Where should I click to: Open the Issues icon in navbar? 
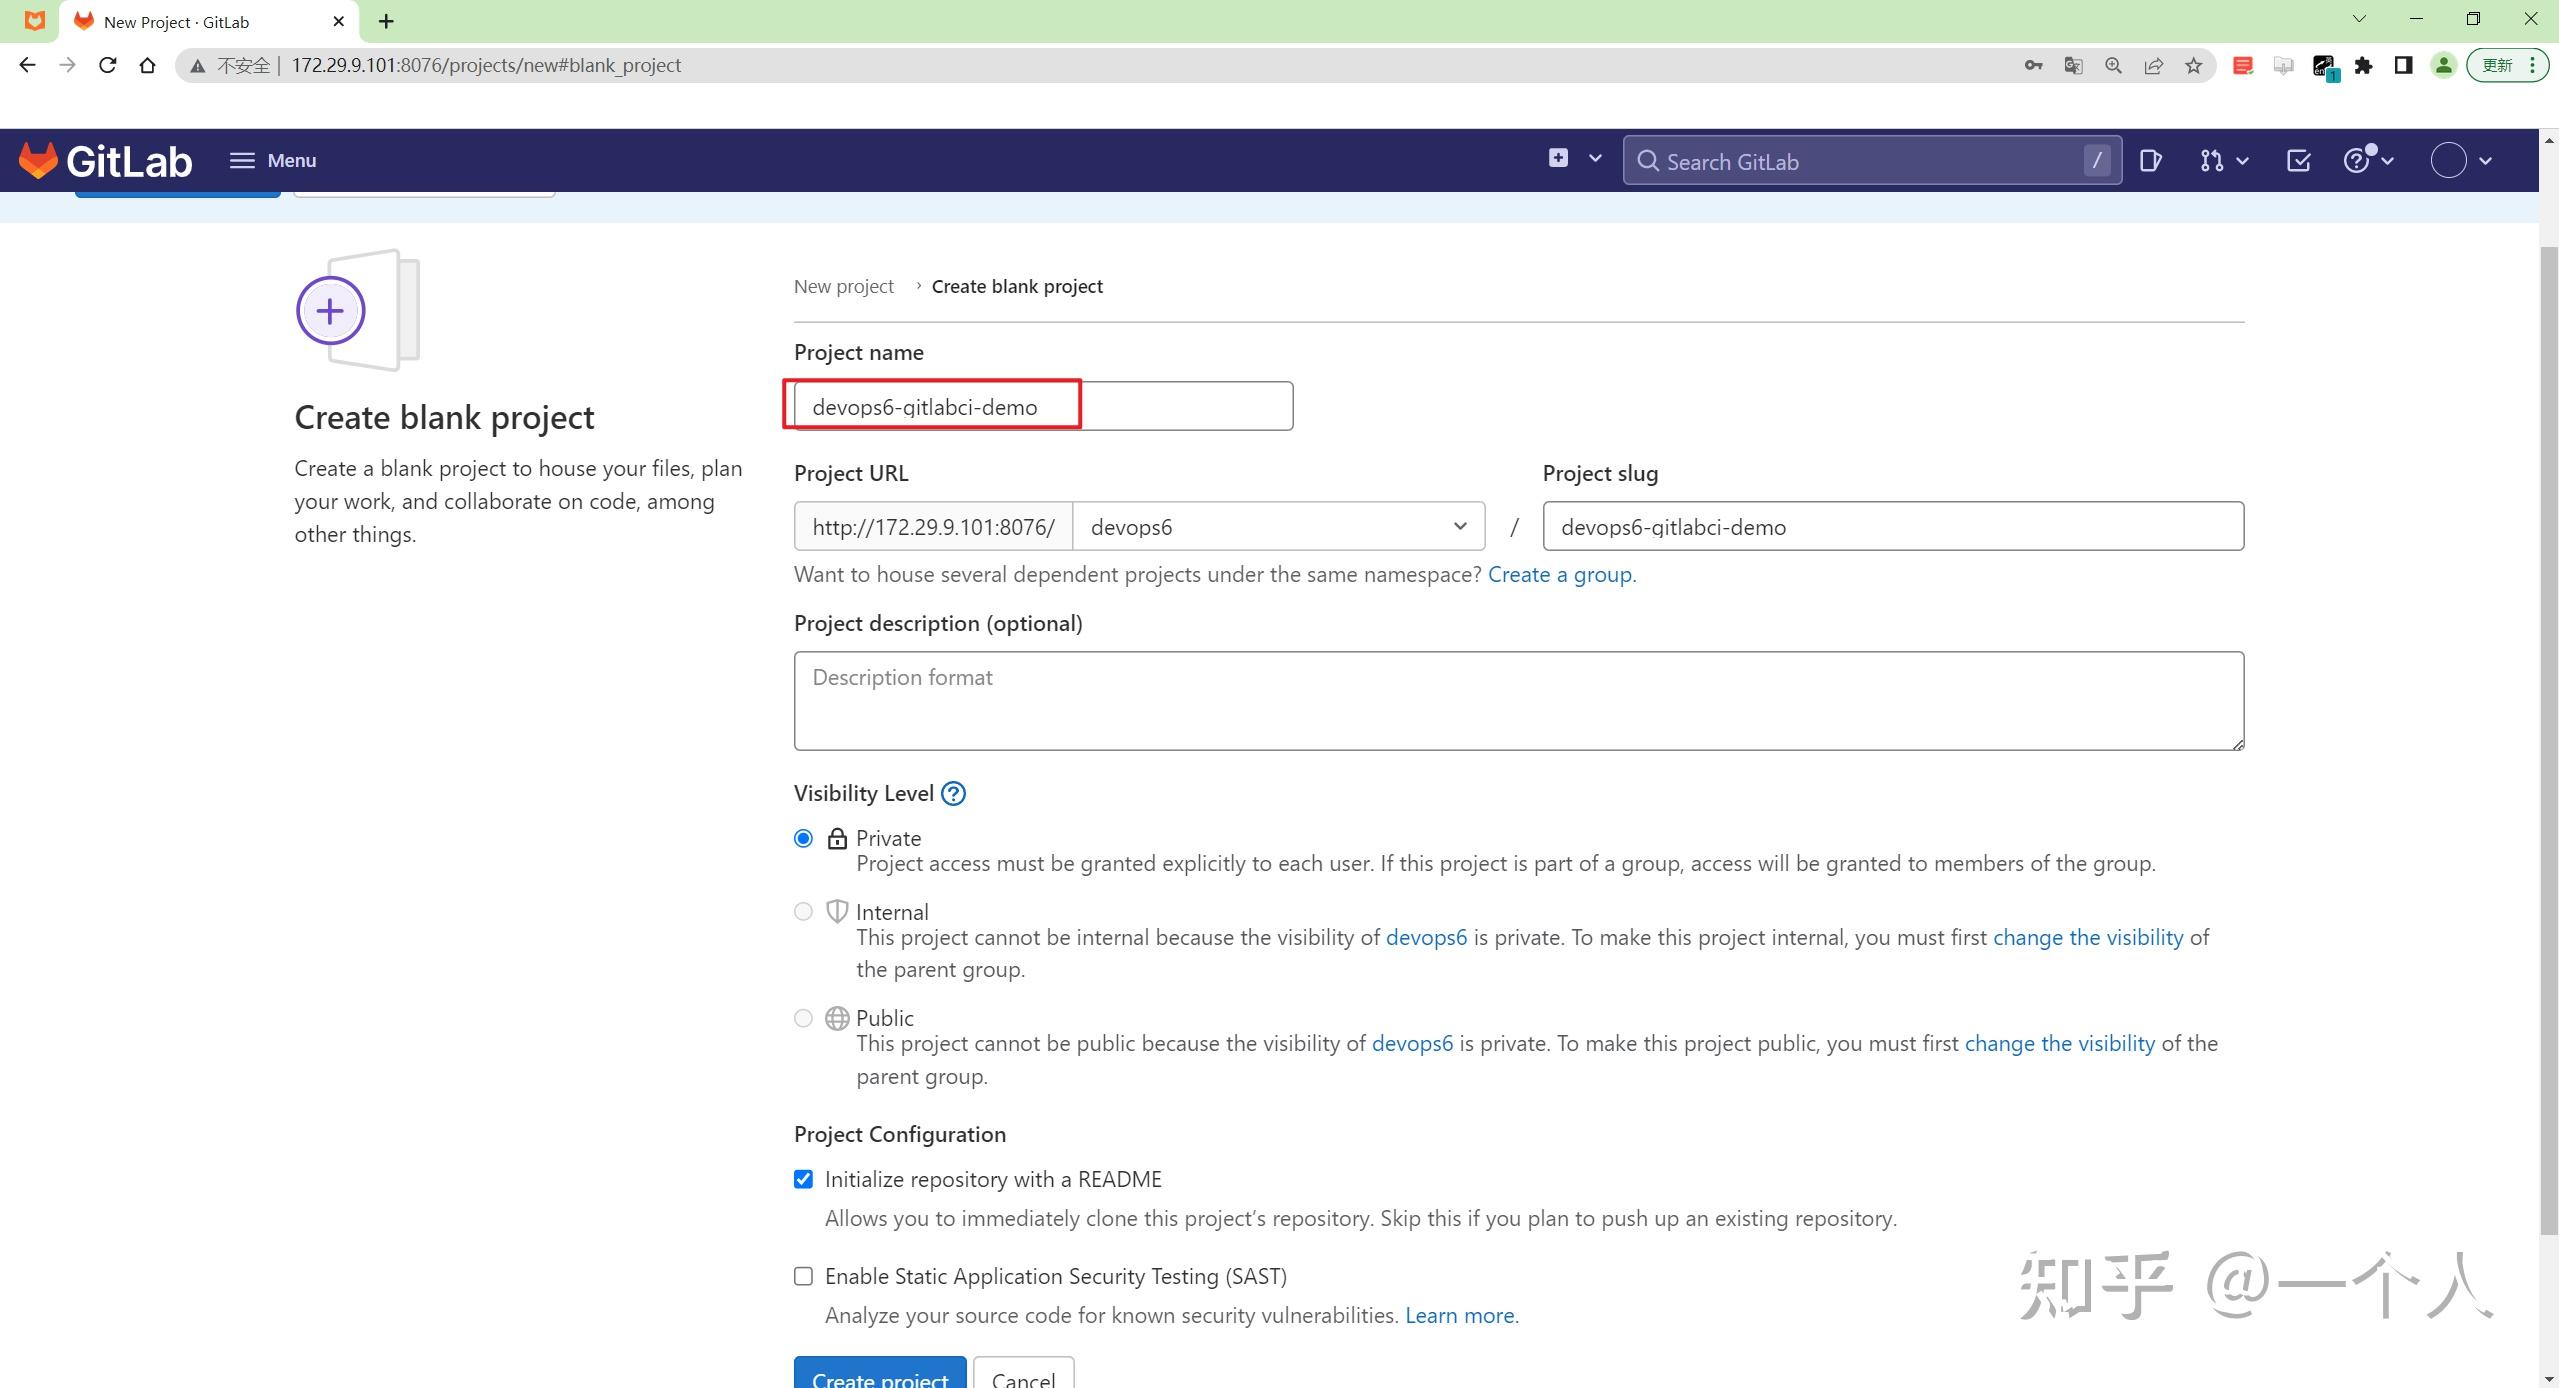coord(2150,161)
